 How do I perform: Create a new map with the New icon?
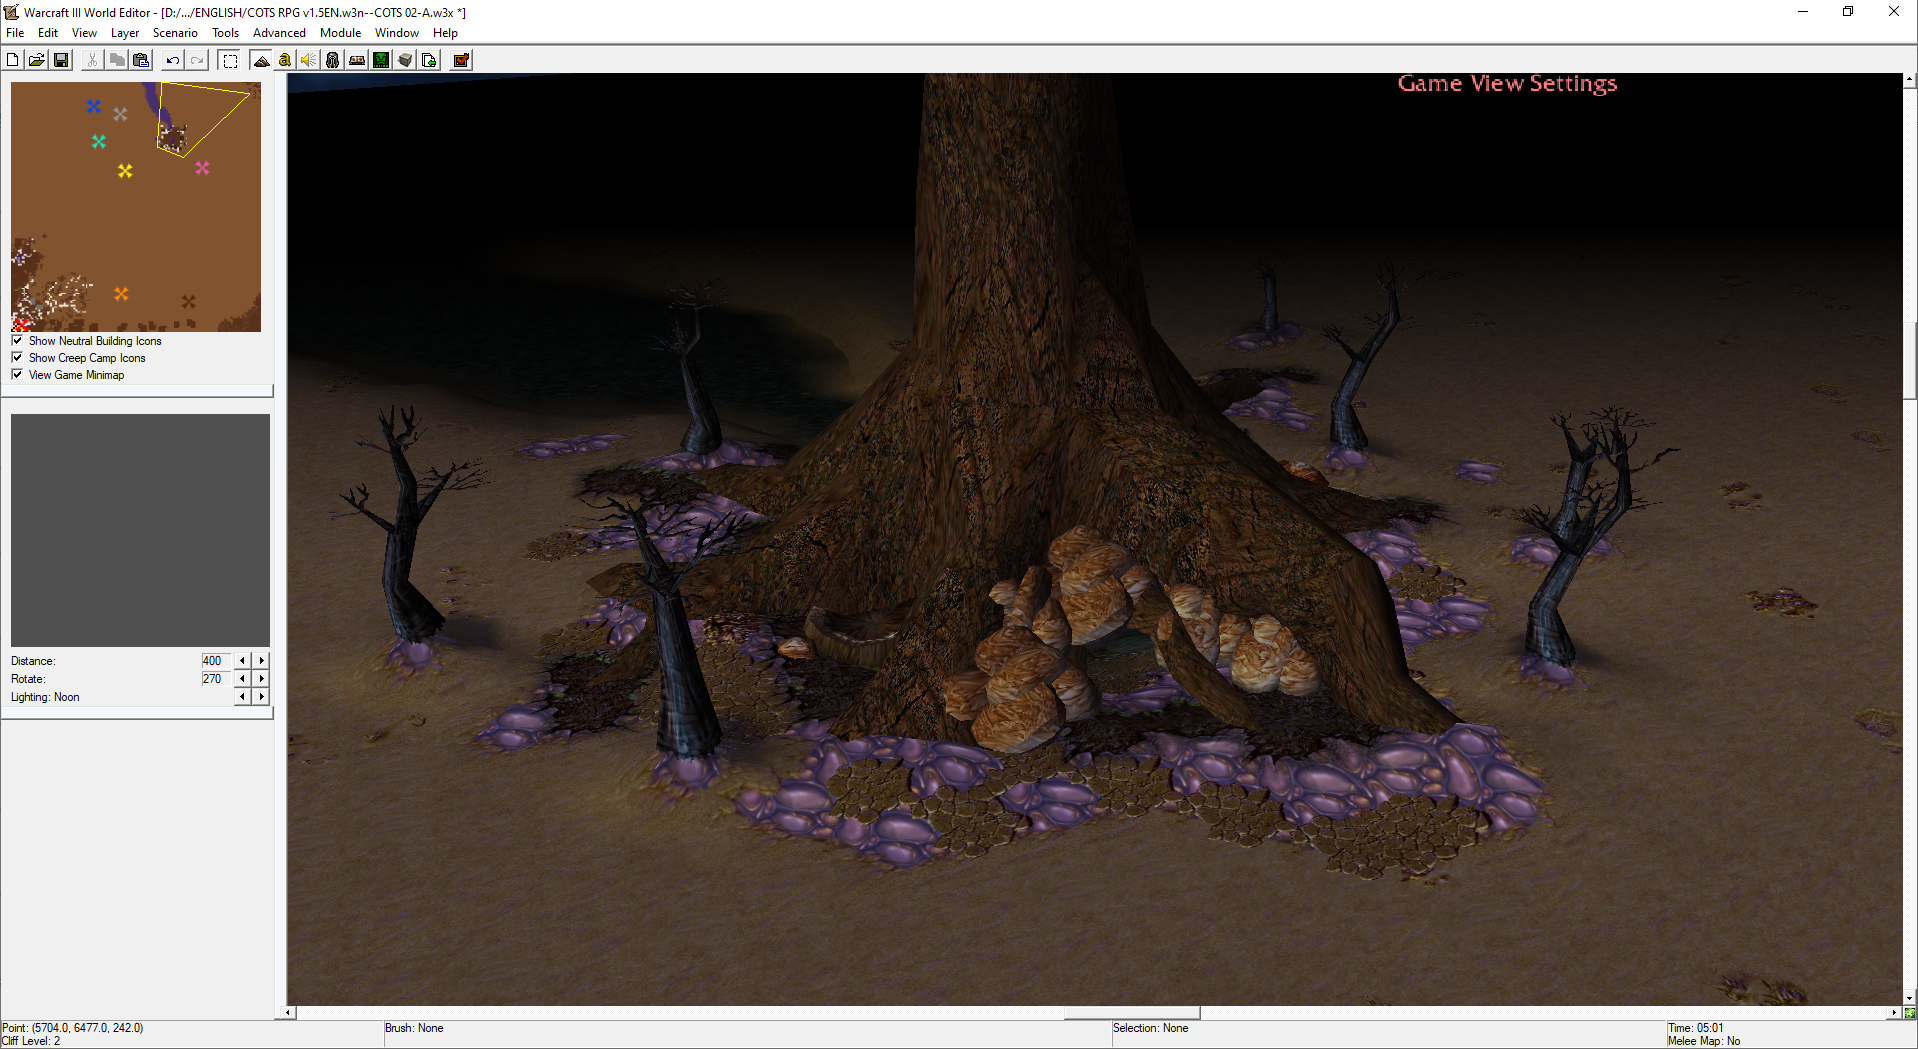click(x=13, y=60)
